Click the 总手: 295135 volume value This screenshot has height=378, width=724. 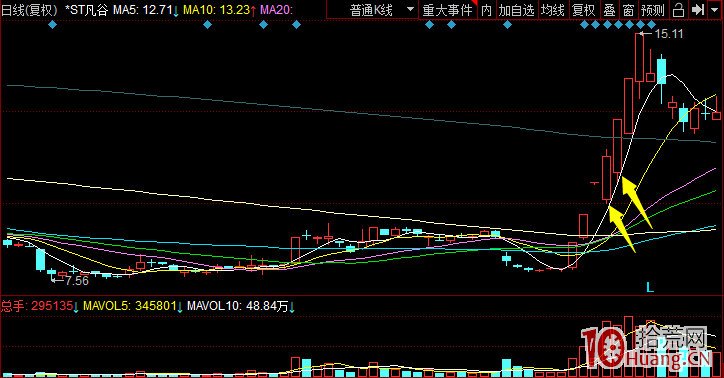pos(40,306)
